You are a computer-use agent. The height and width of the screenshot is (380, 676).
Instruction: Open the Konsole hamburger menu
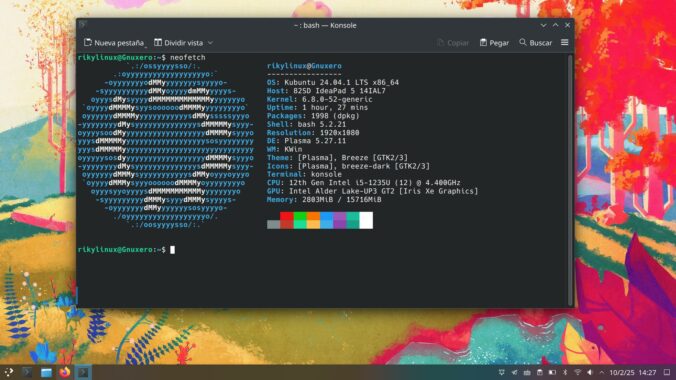[564, 42]
